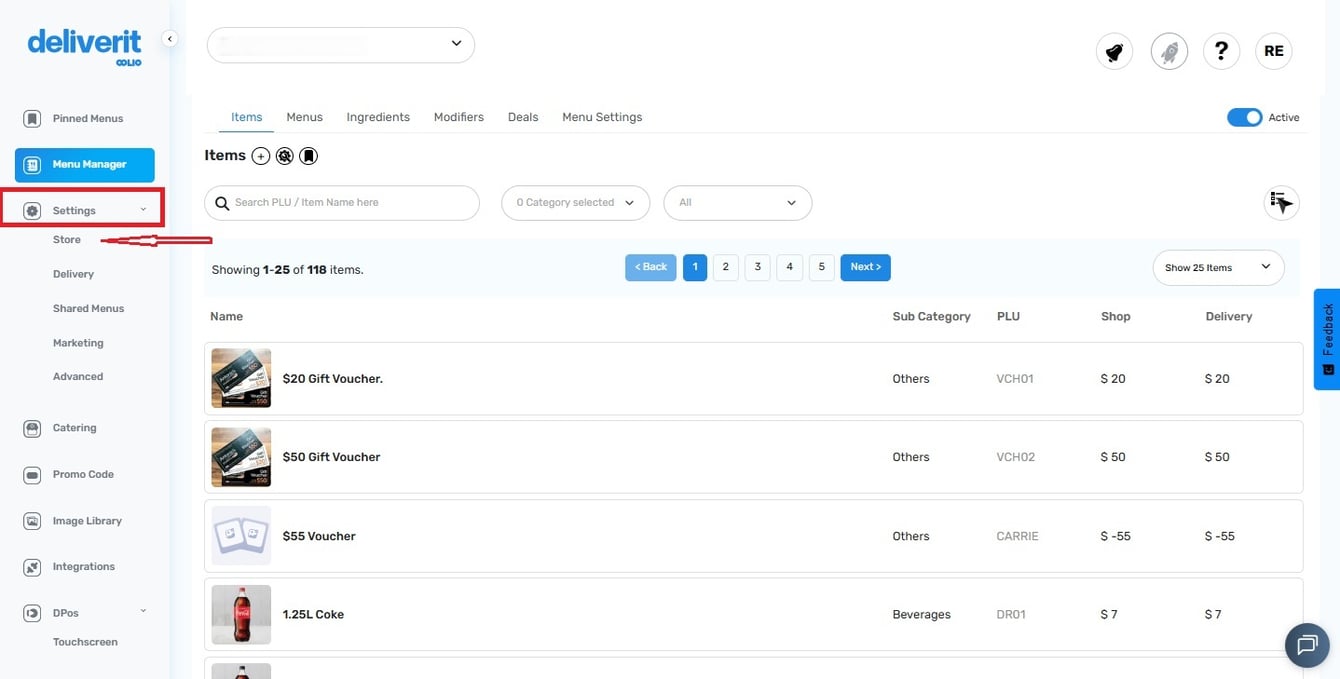Open Shared Menus in the sidebar
Screen dimensions: 1340x679
coord(89,309)
